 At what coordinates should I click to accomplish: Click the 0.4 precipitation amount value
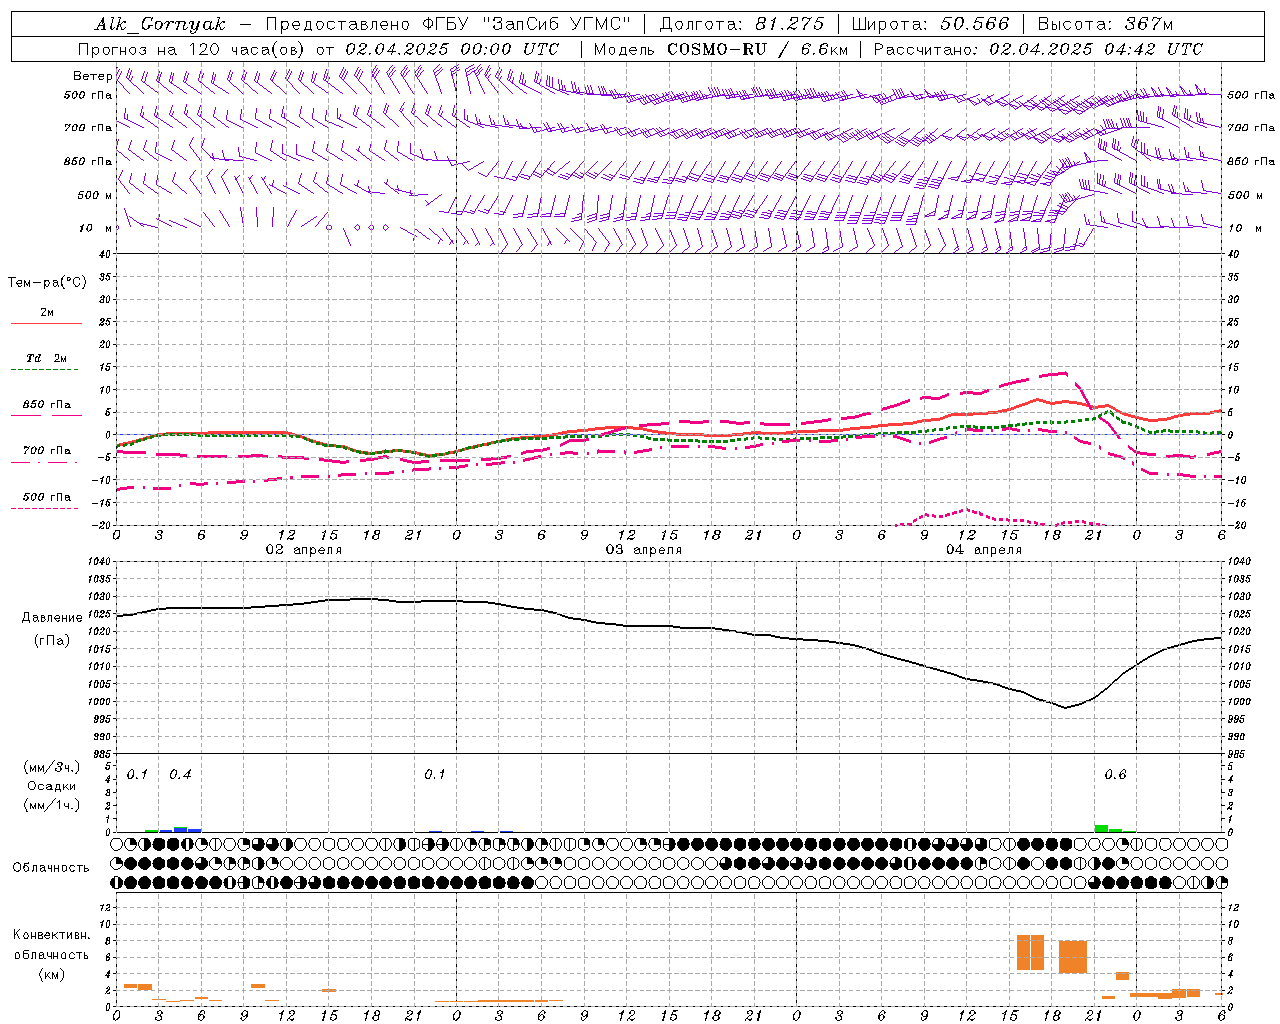(x=181, y=775)
